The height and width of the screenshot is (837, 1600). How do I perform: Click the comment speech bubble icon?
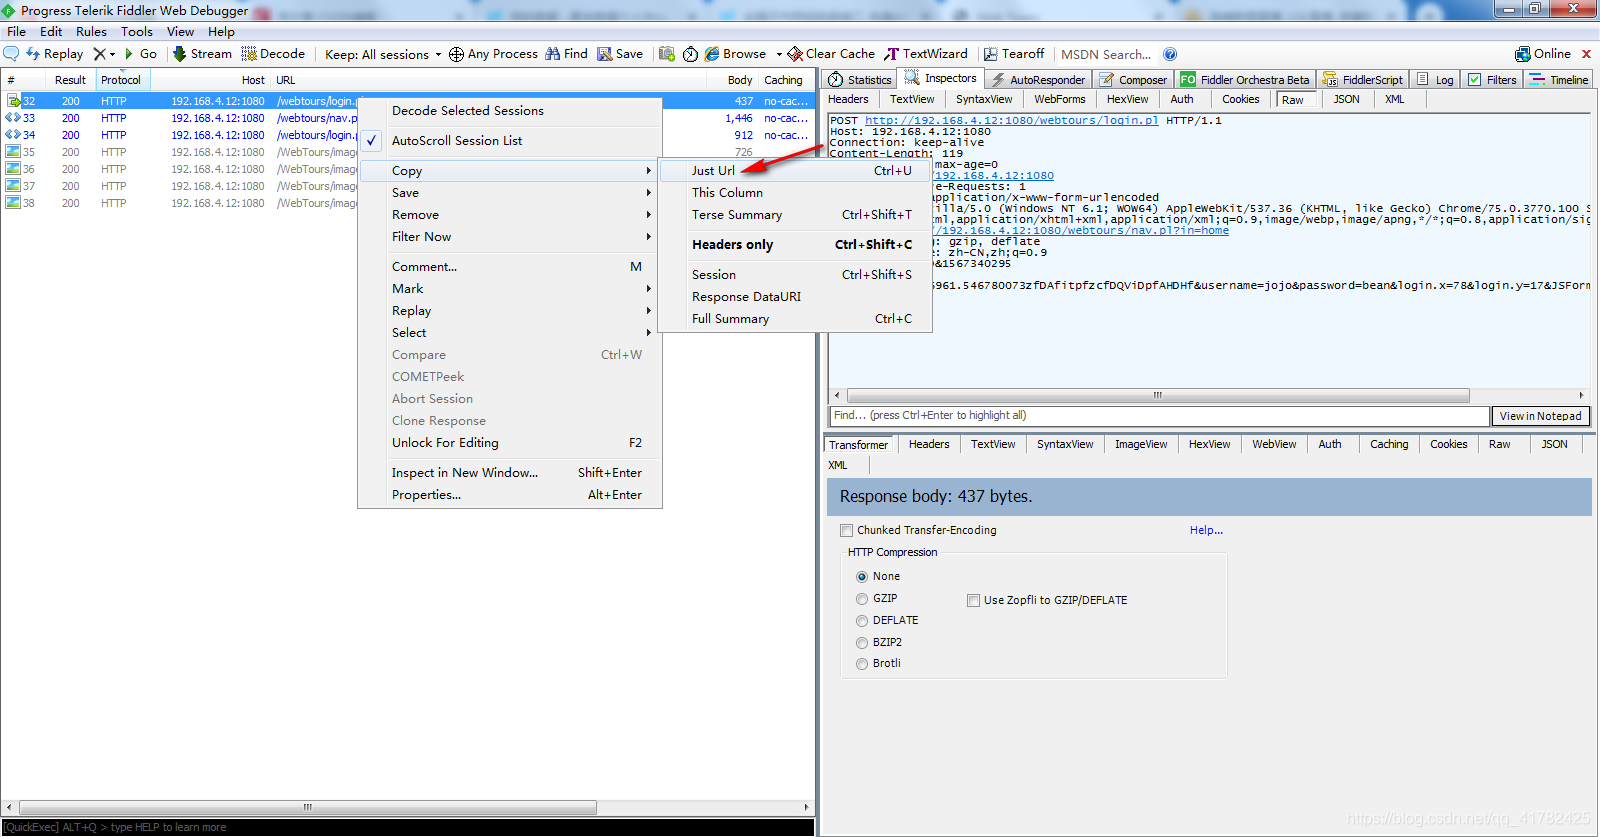point(11,53)
